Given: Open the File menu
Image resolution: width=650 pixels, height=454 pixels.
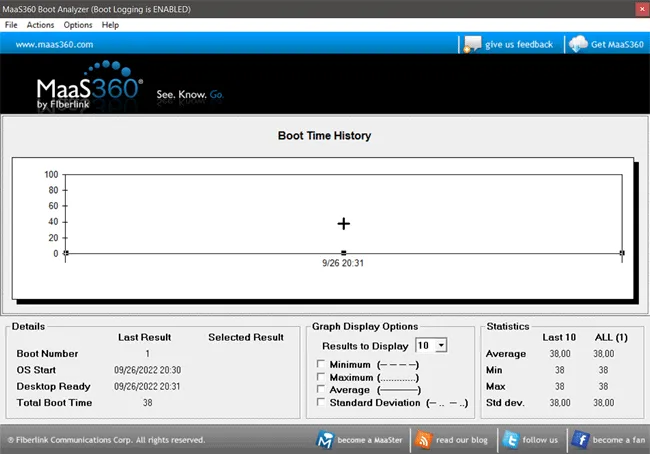Looking at the screenshot, I should [11, 25].
